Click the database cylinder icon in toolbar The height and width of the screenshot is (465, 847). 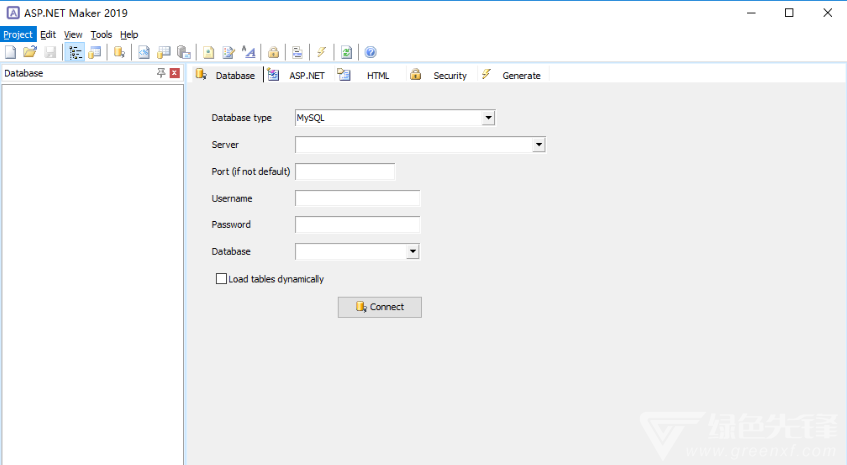coord(119,52)
